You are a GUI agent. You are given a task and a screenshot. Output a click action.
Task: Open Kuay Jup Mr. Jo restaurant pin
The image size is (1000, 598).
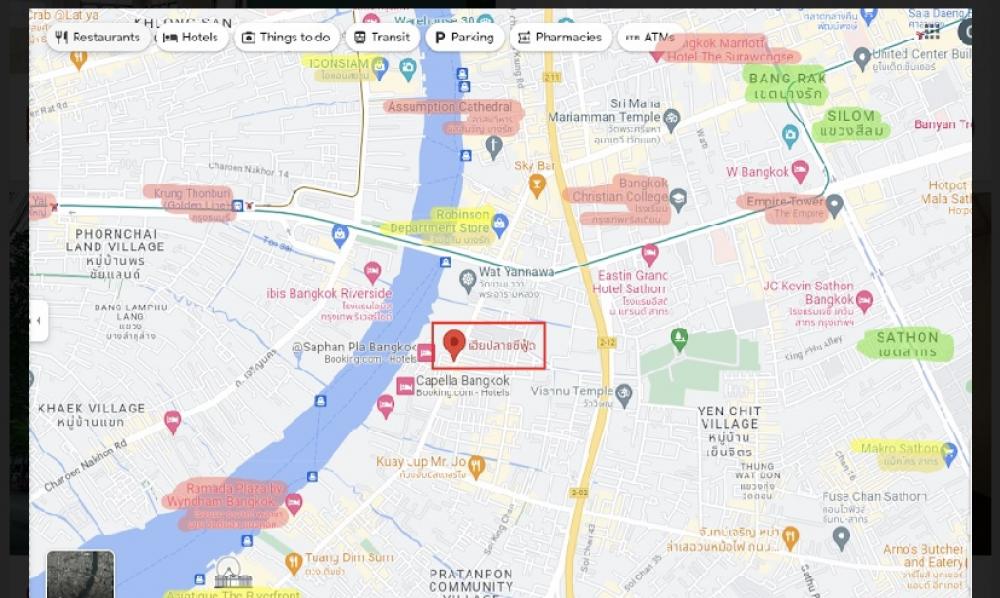pos(476,466)
